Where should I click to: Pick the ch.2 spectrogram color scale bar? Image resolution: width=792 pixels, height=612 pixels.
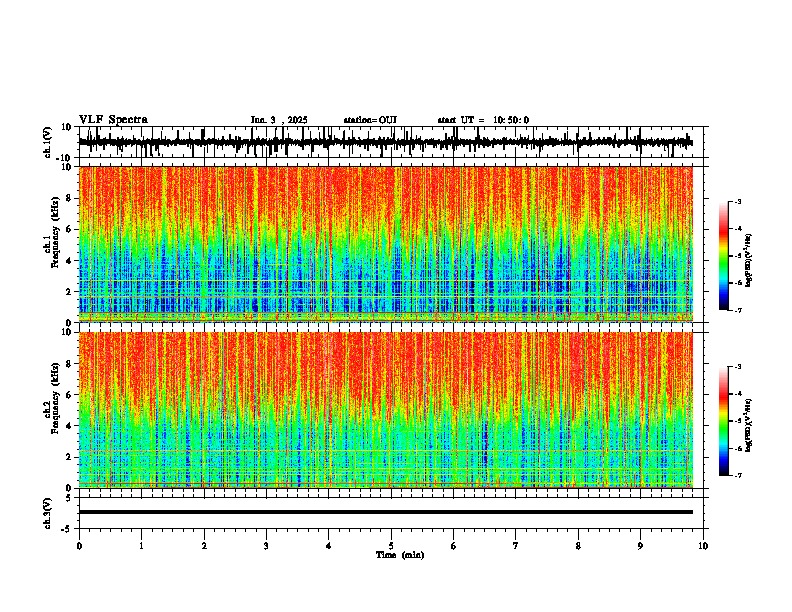(x=723, y=421)
